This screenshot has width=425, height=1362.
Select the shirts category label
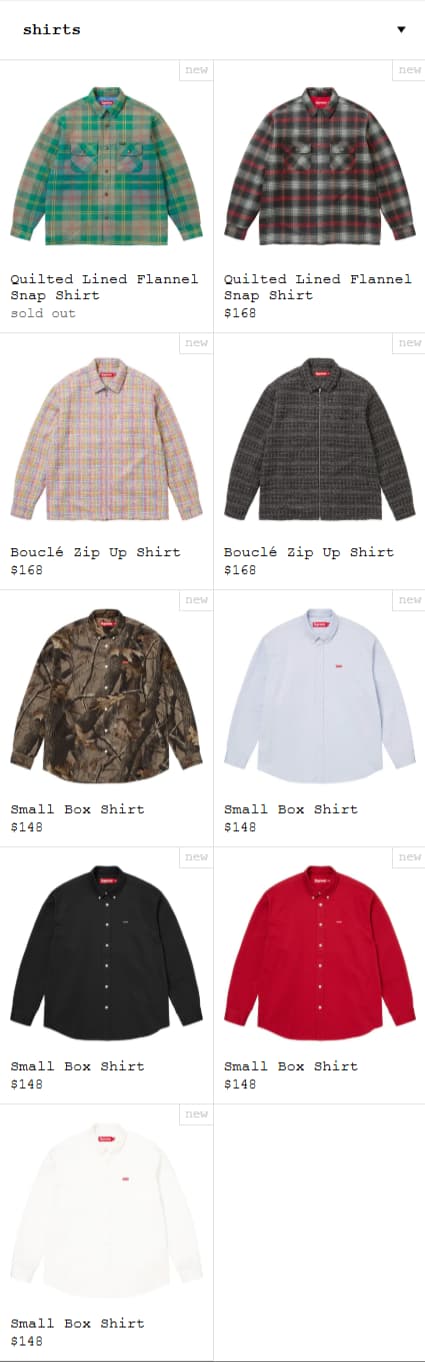point(52,30)
